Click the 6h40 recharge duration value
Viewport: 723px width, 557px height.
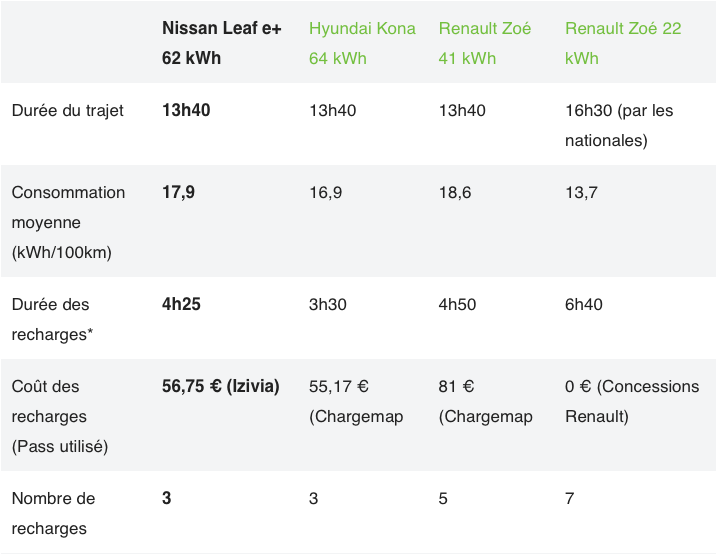coord(584,304)
